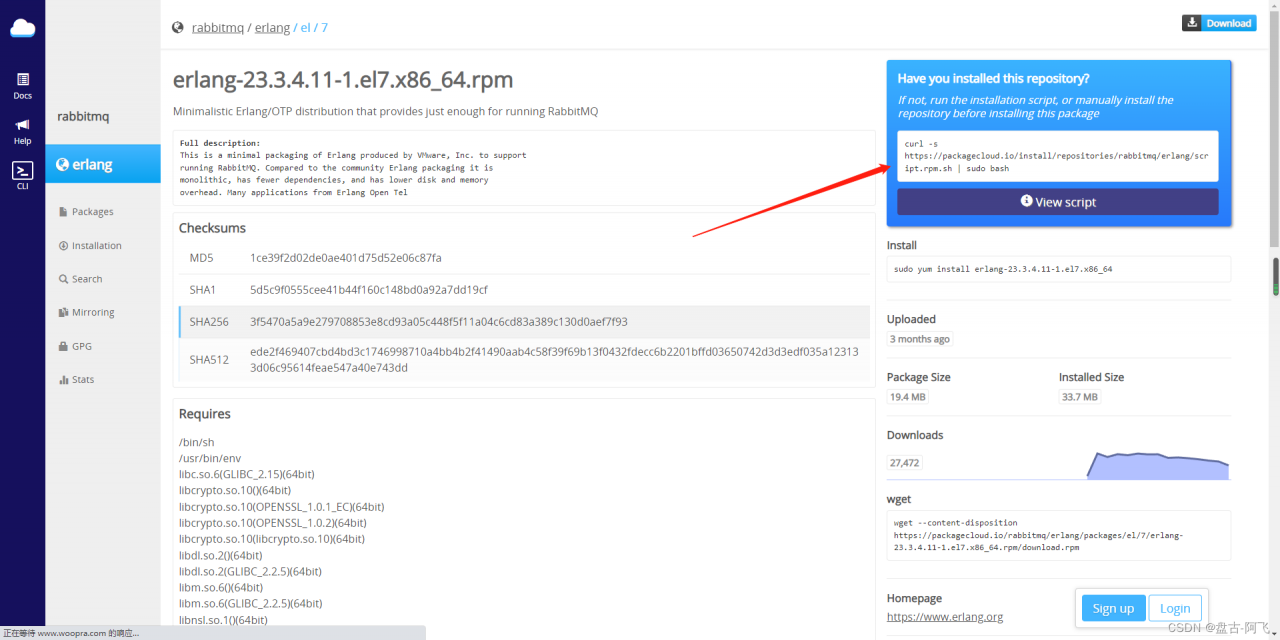Click the 27,472 downloads count
Screen dimensions: 1280x640
[x=904, y=463]
